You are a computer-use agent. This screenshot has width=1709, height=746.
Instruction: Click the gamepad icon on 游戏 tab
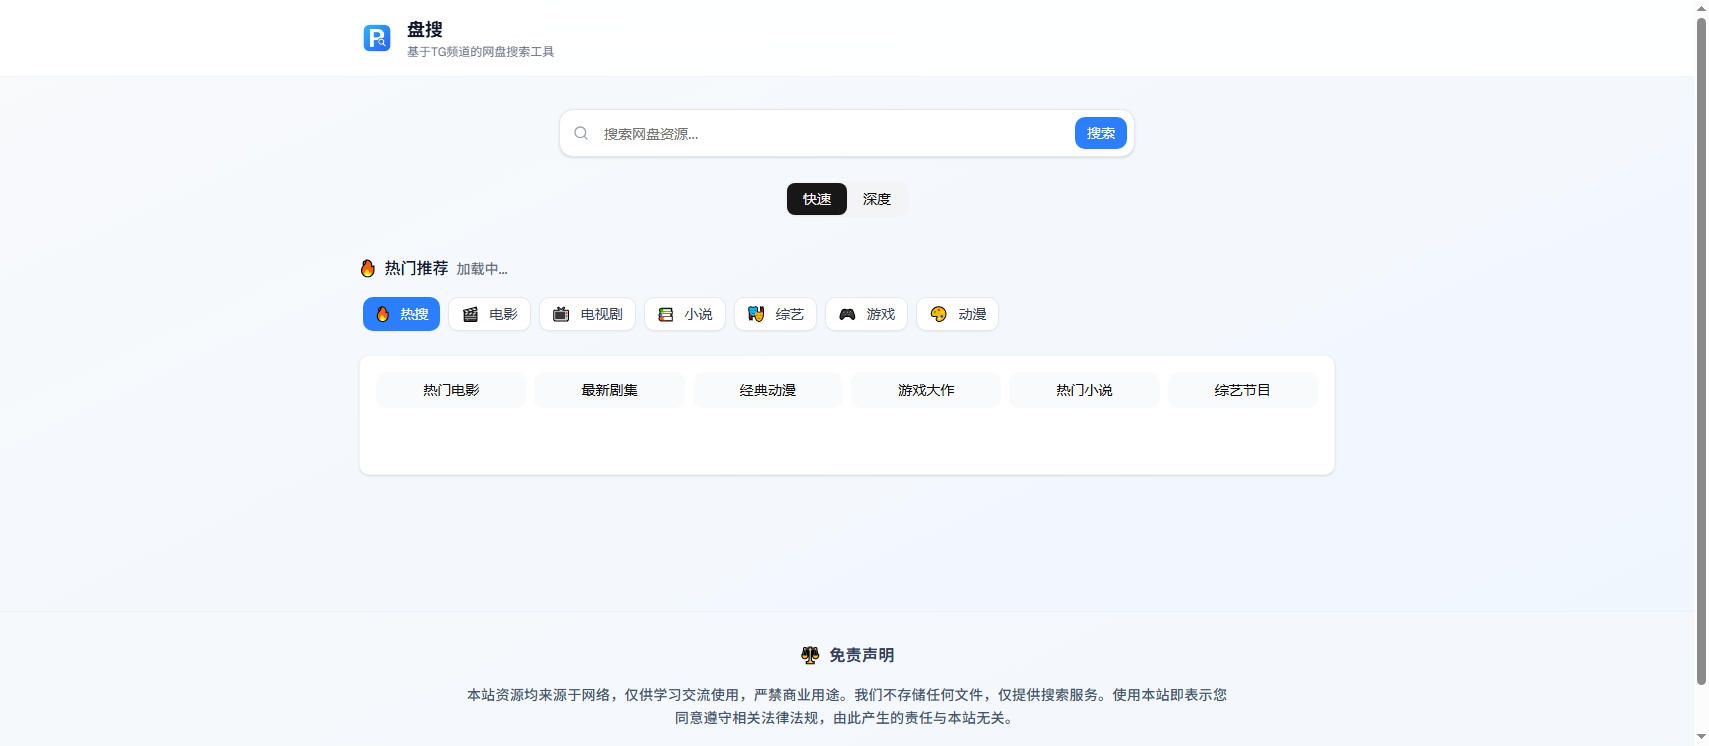[x=847, y=314]
